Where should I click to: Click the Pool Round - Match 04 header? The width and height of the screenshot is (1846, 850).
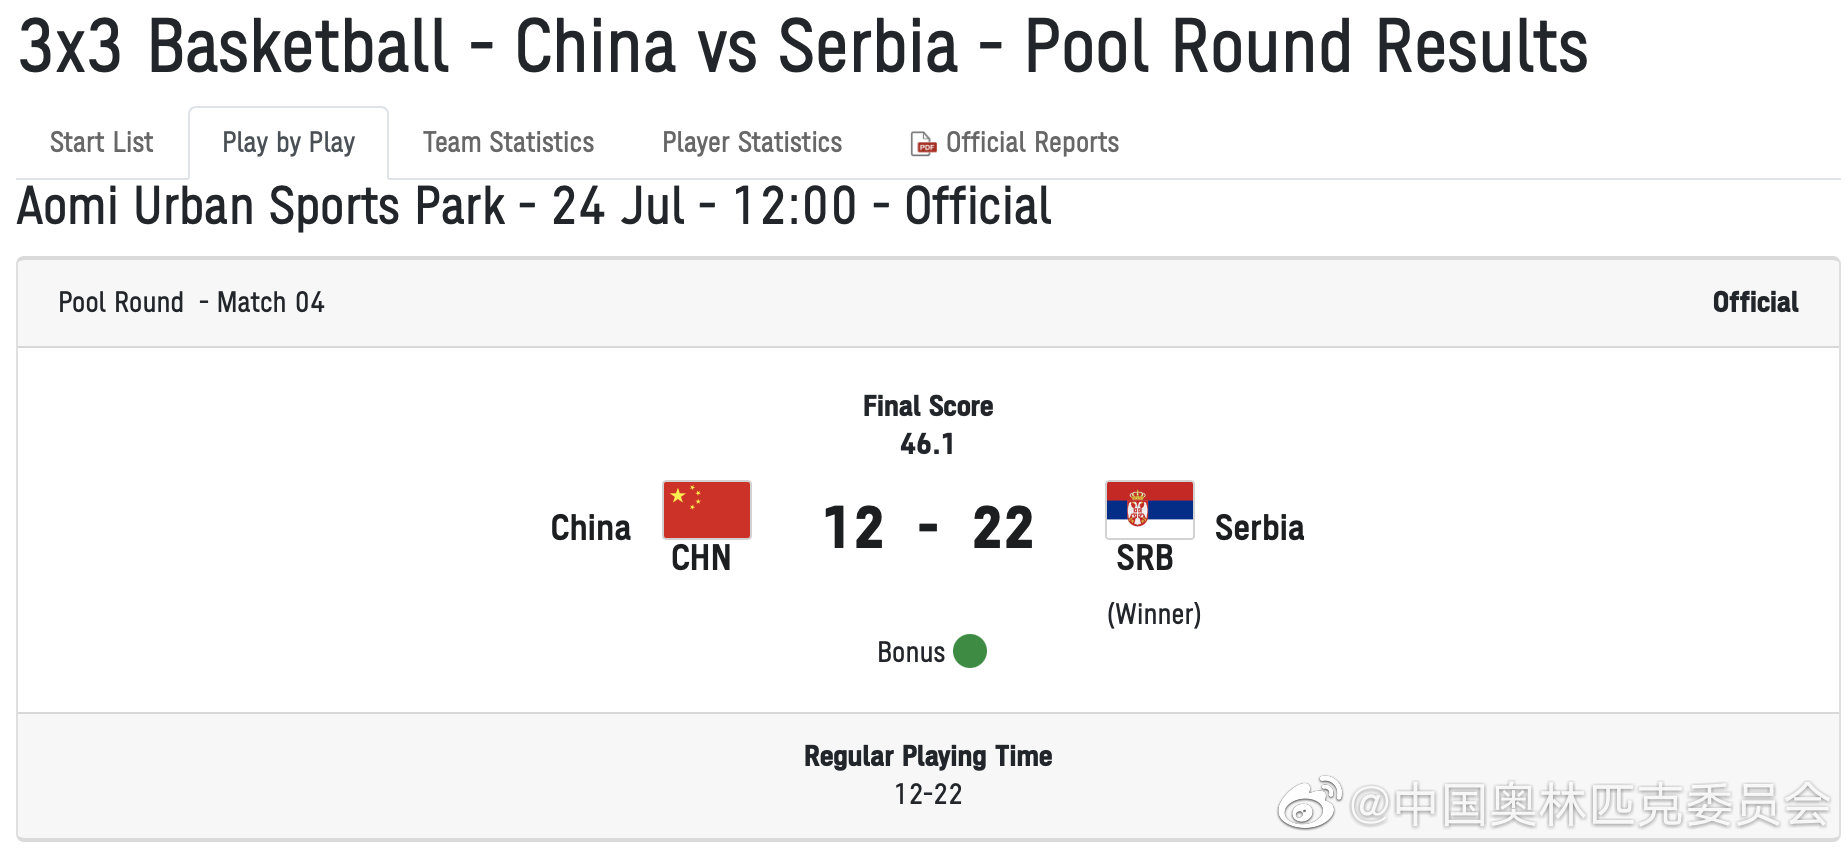pos(191,302)
